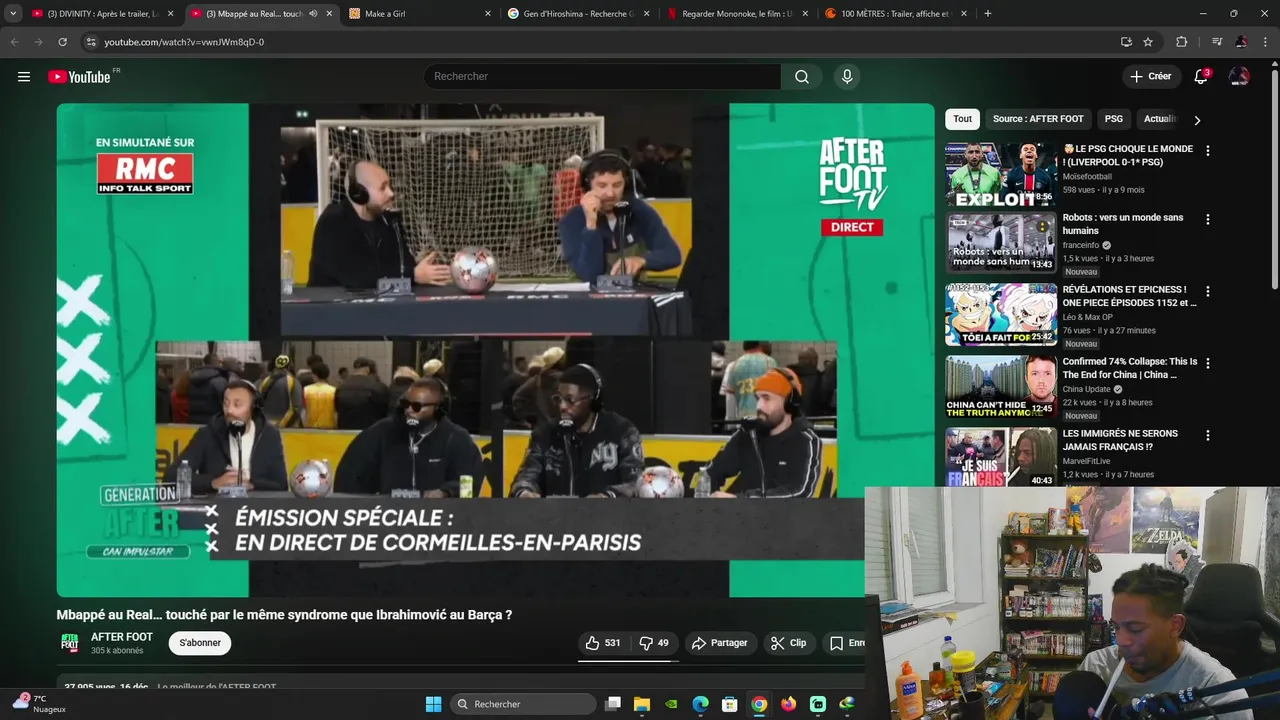Click into the YouTube Rechercher field

click(602, 77)
